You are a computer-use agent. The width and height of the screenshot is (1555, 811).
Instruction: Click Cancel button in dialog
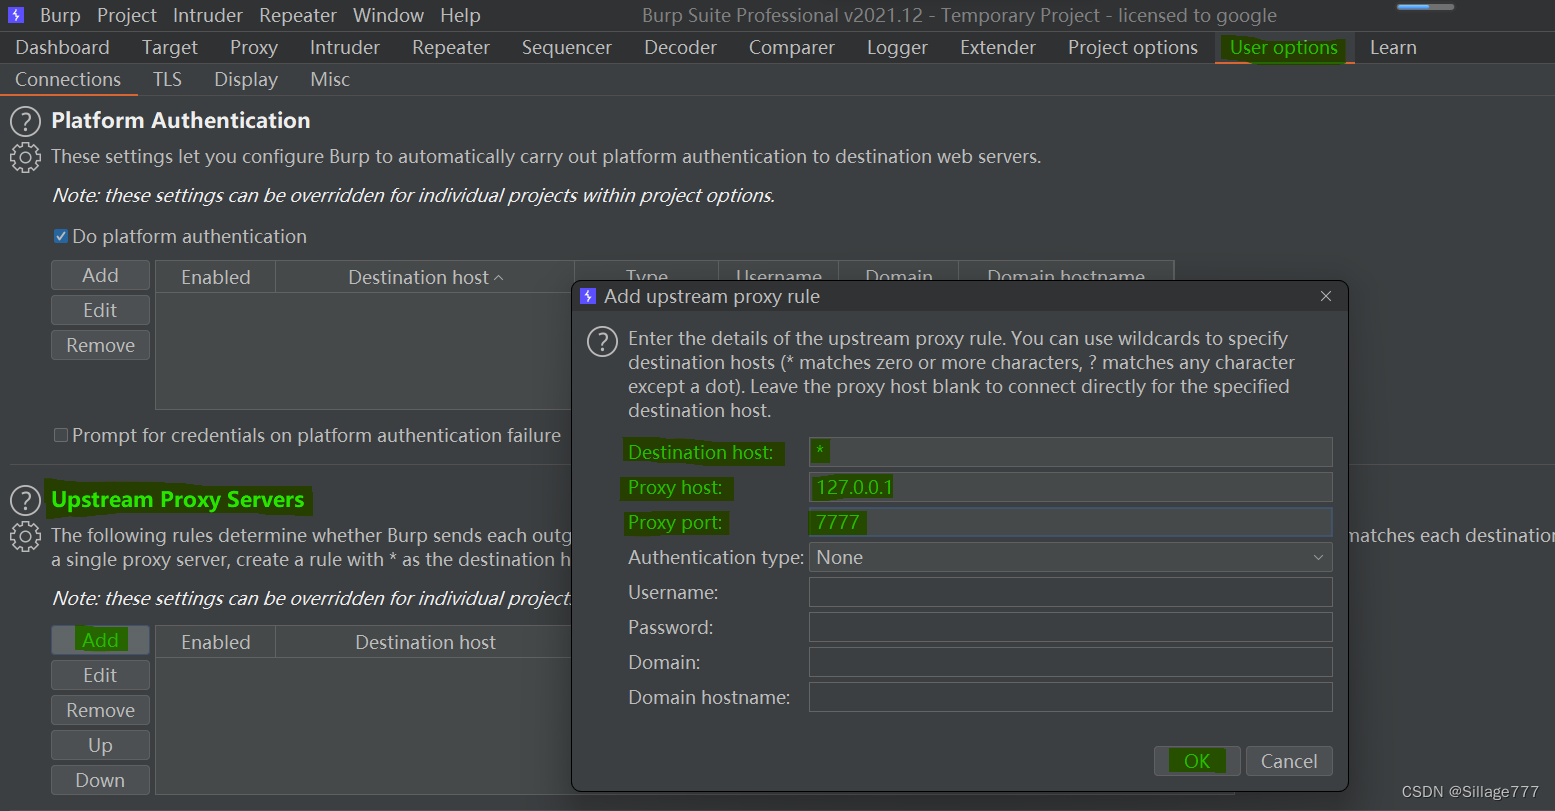[1289, 761]
